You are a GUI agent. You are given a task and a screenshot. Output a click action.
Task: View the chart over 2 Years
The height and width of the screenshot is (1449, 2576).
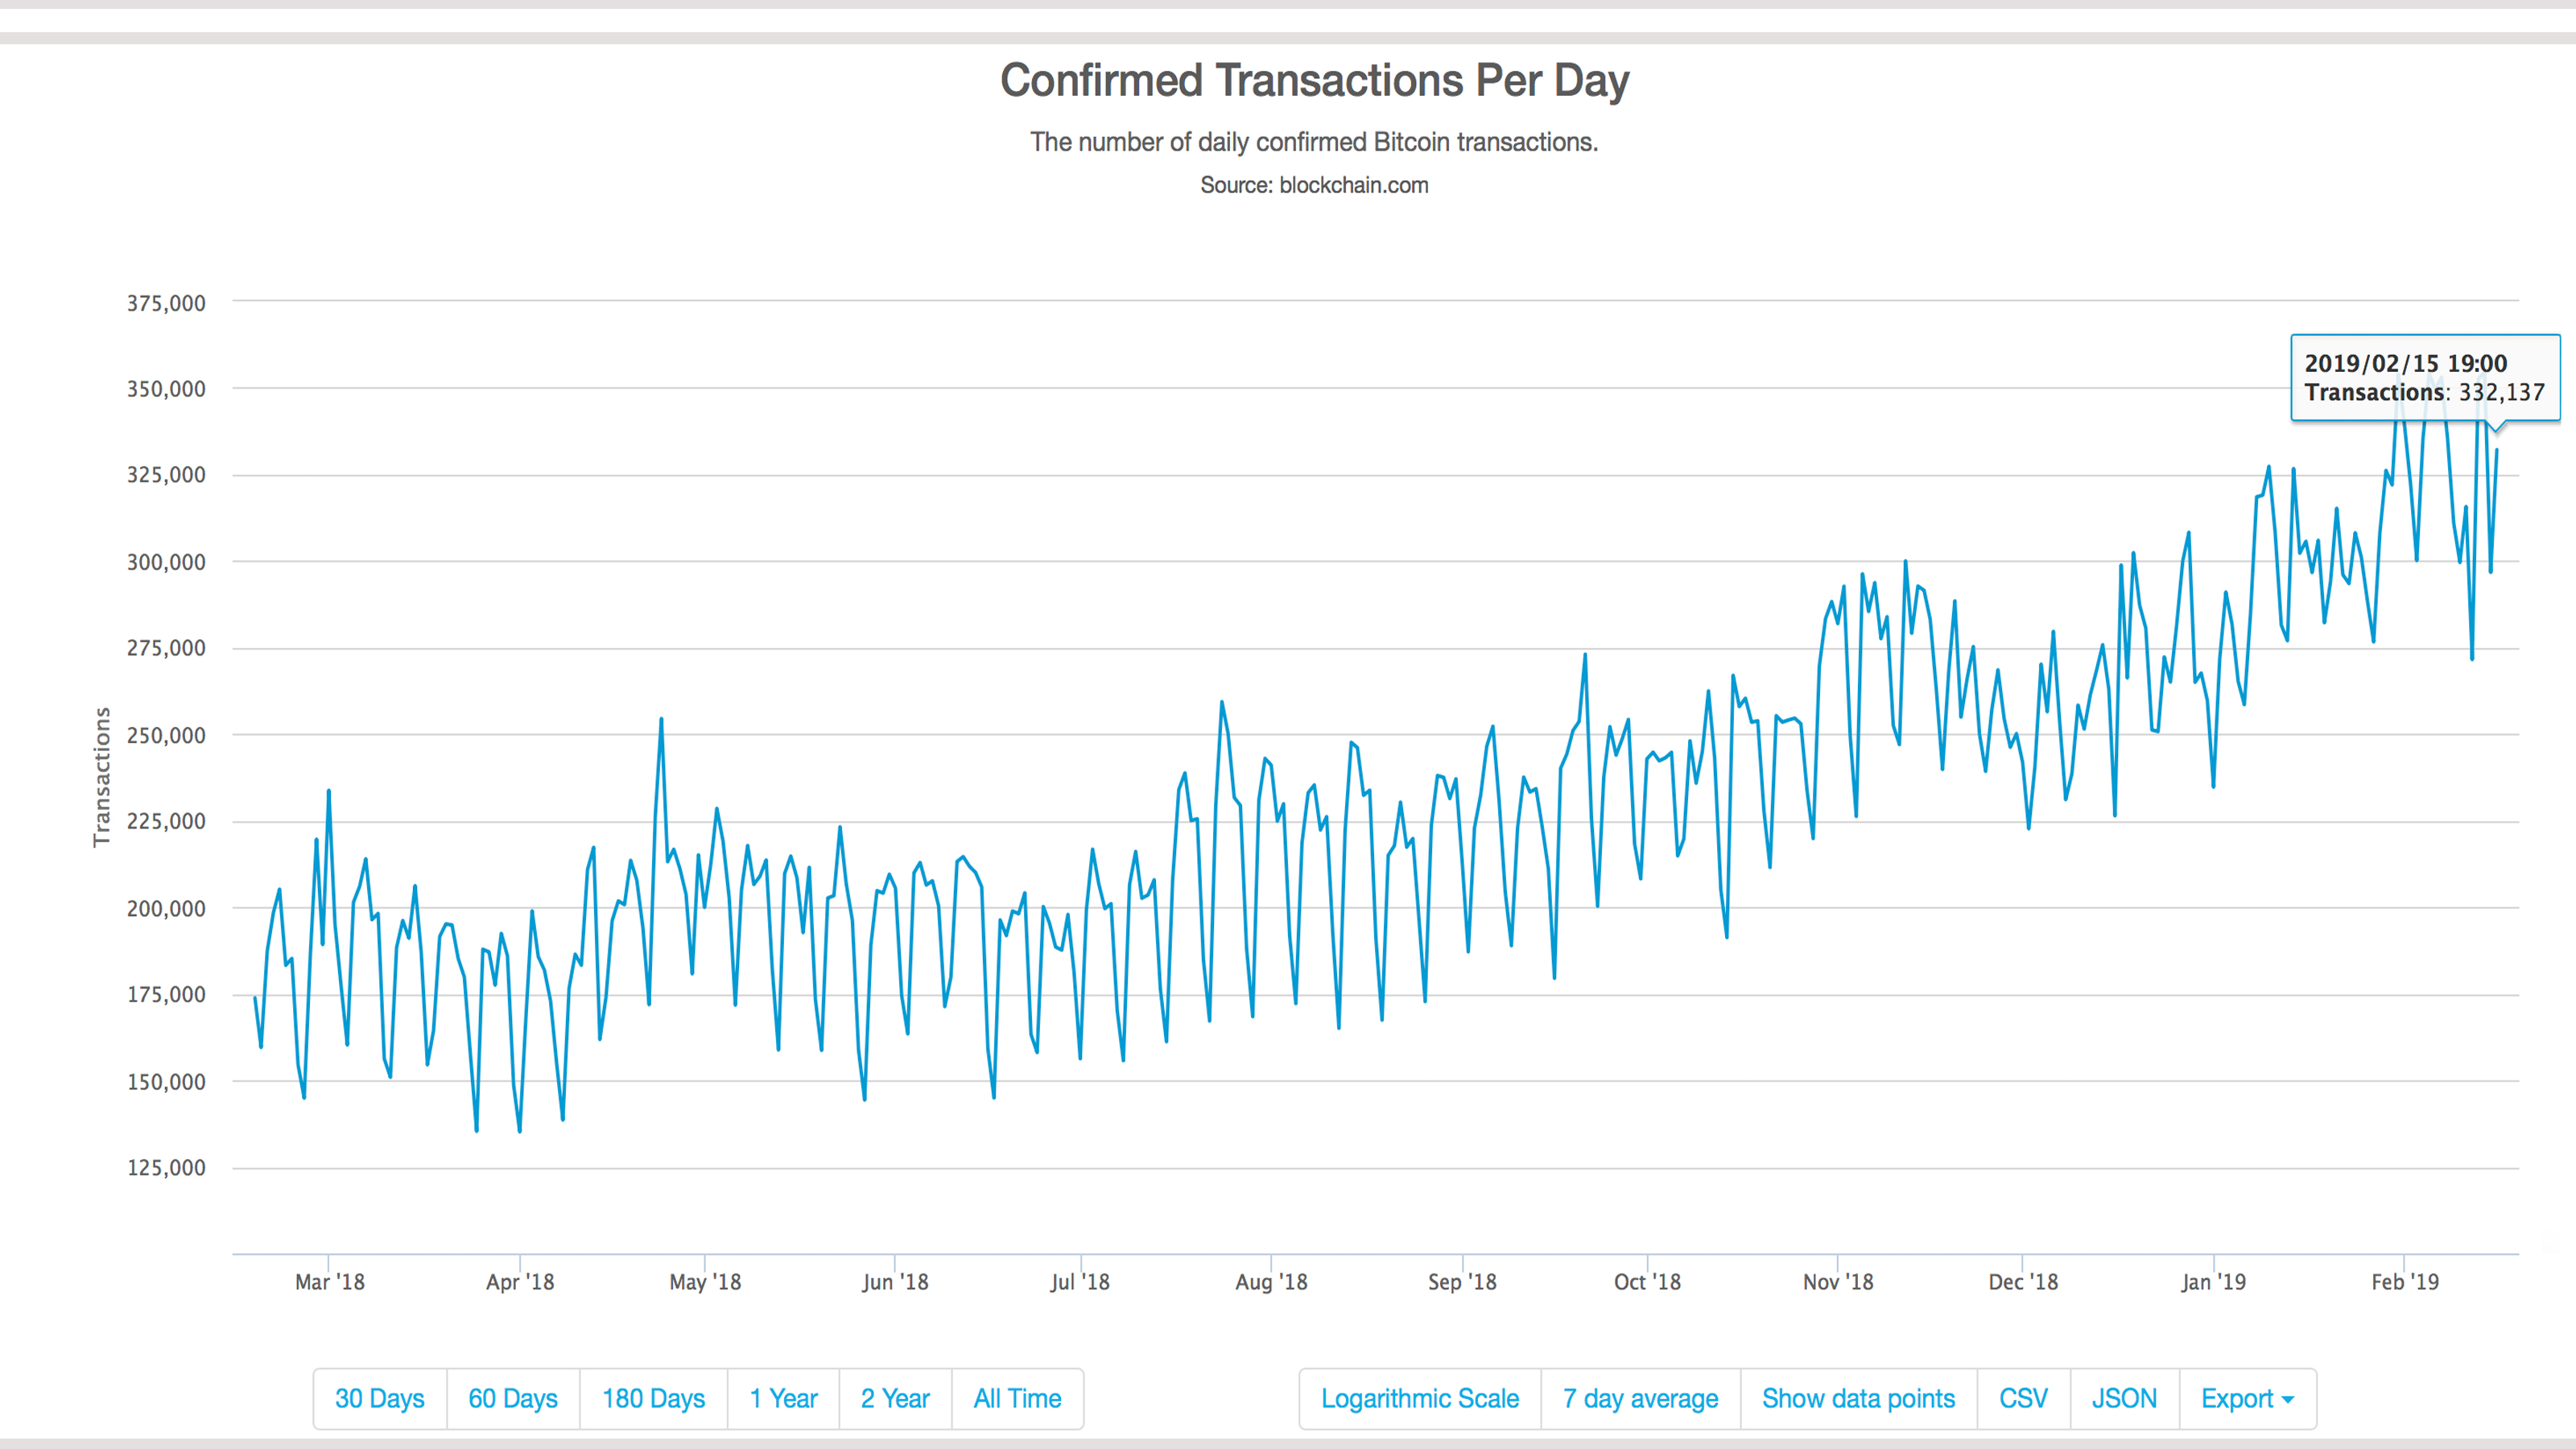pyautogui.click(x=894, y=1399)
